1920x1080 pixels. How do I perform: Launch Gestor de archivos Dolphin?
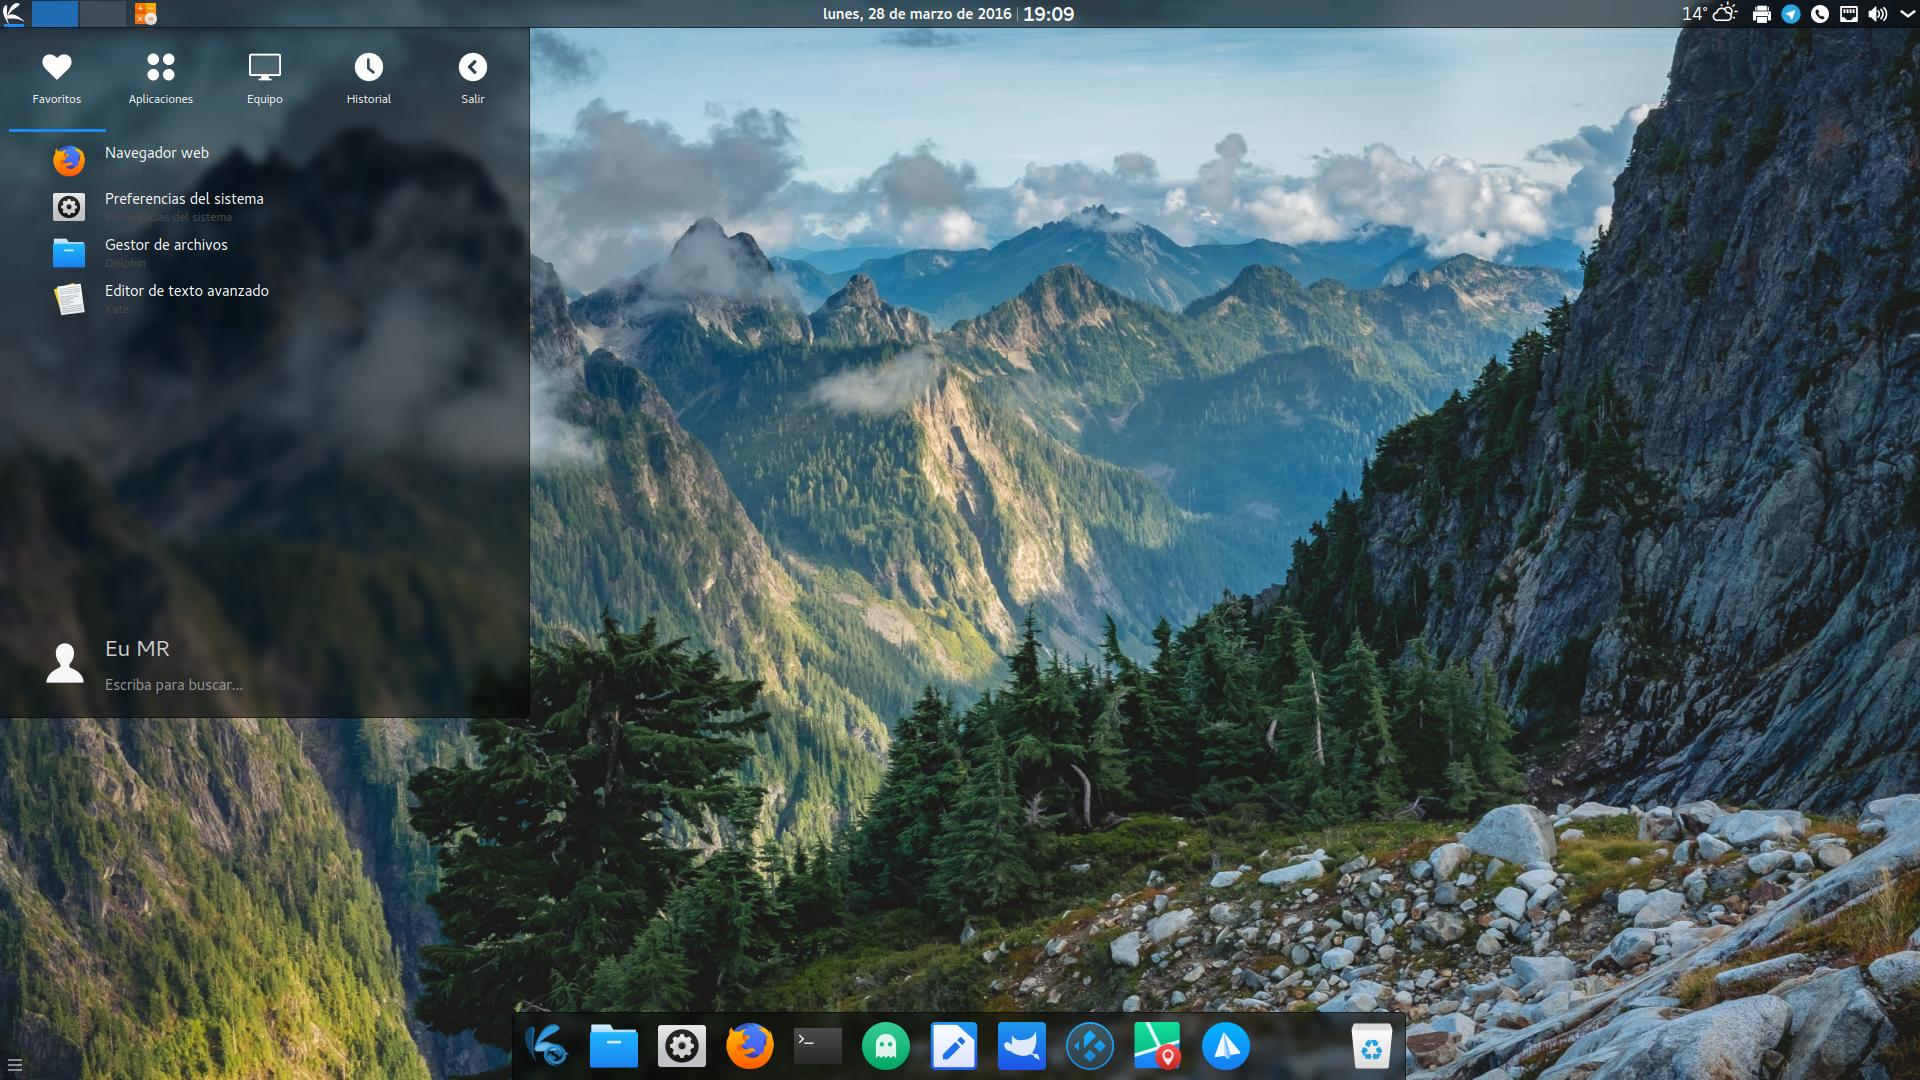265,252
